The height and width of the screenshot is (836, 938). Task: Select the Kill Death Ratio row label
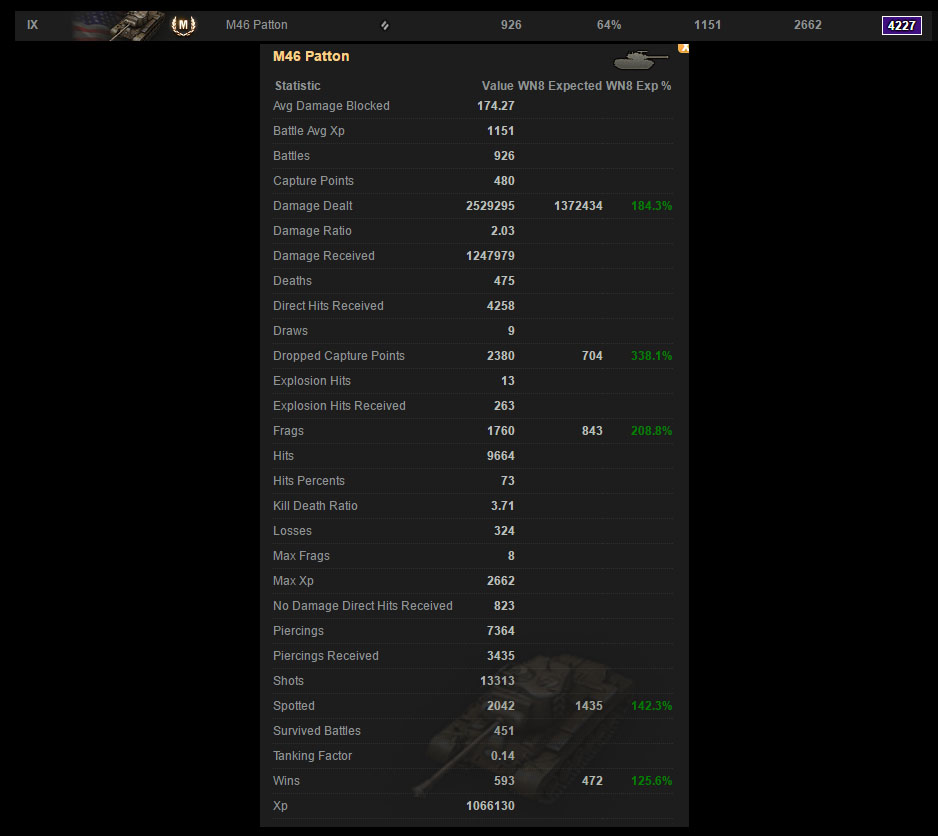click(315, 506)
